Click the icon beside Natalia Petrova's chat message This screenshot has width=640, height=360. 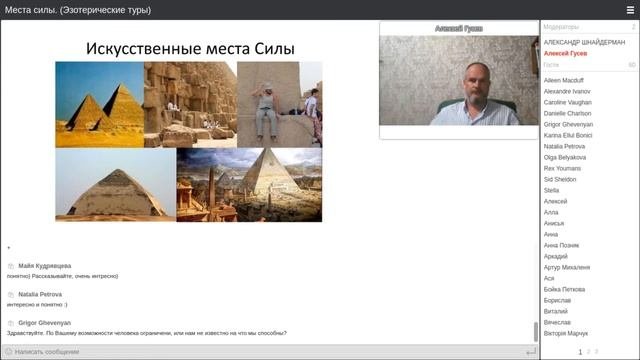point(11,295)
